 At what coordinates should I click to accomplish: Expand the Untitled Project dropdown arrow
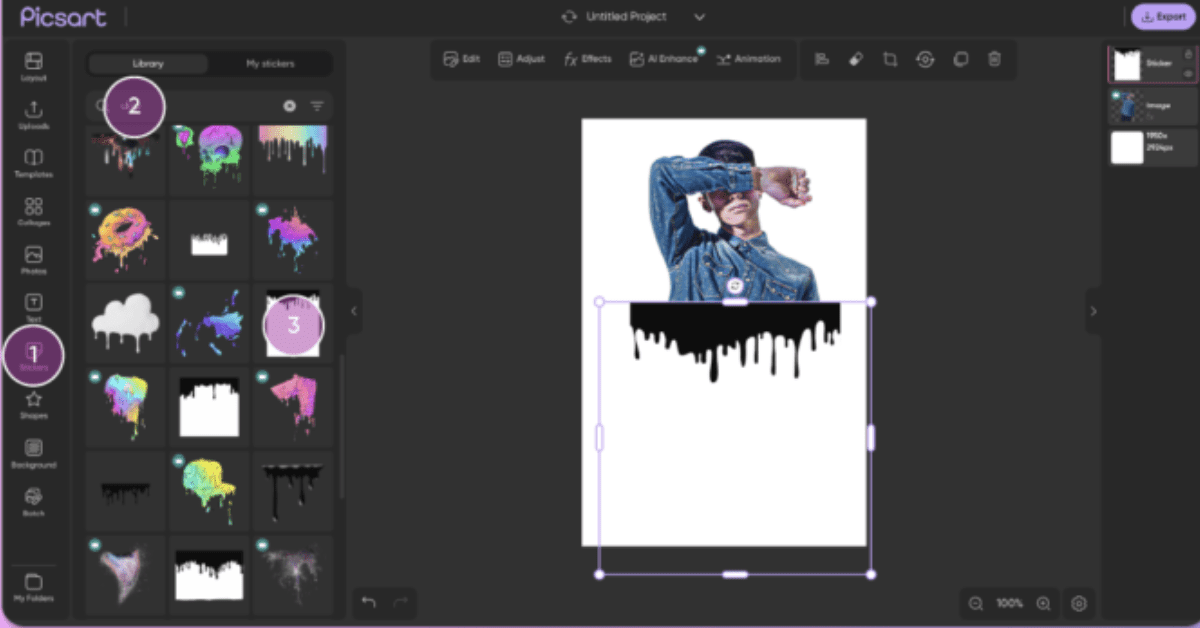[x=699, y=17]
